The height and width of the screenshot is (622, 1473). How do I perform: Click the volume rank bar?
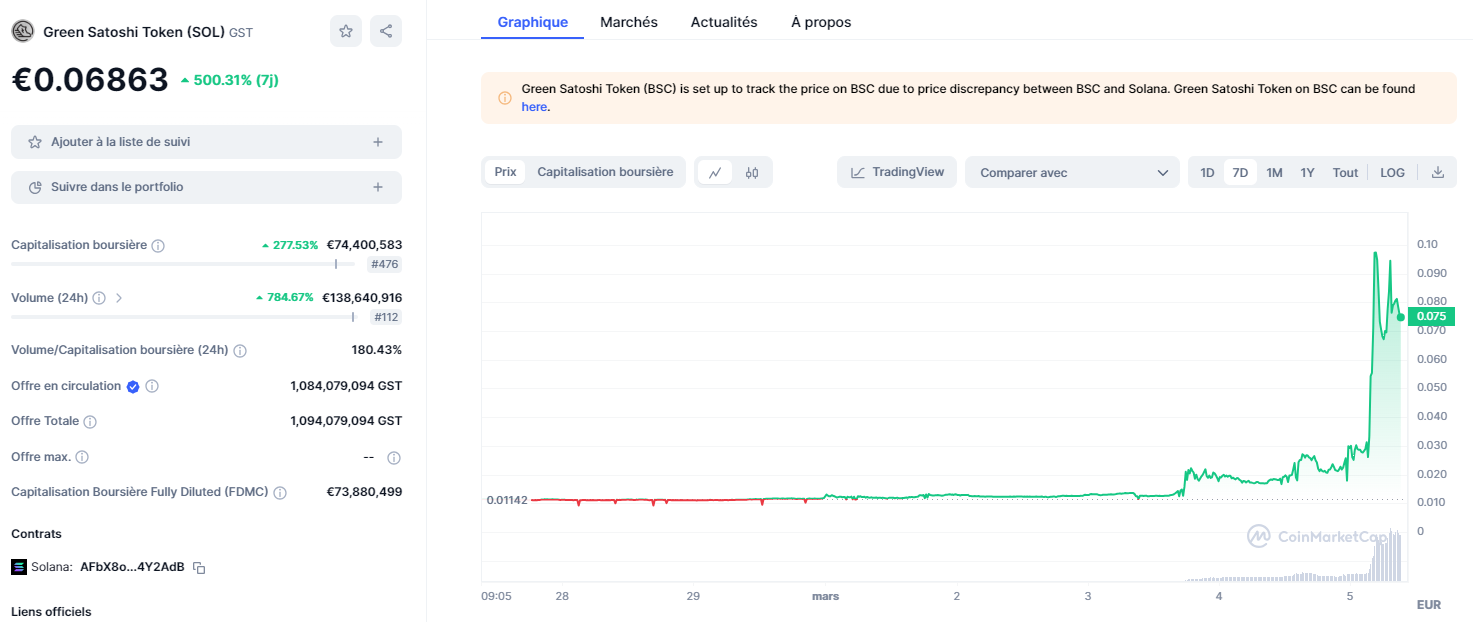pyautogui.click(x=182, y=317)
